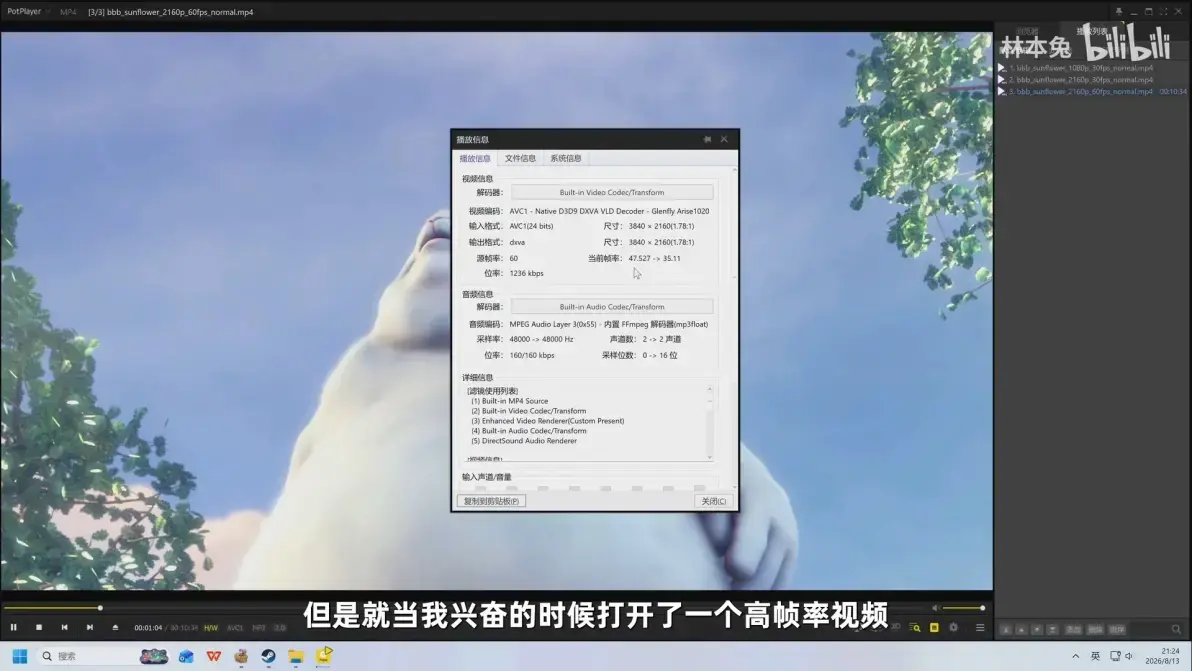Open a file using the eject icon
The width and height of the screenshot is (1192, 671).
click(116, 628)
